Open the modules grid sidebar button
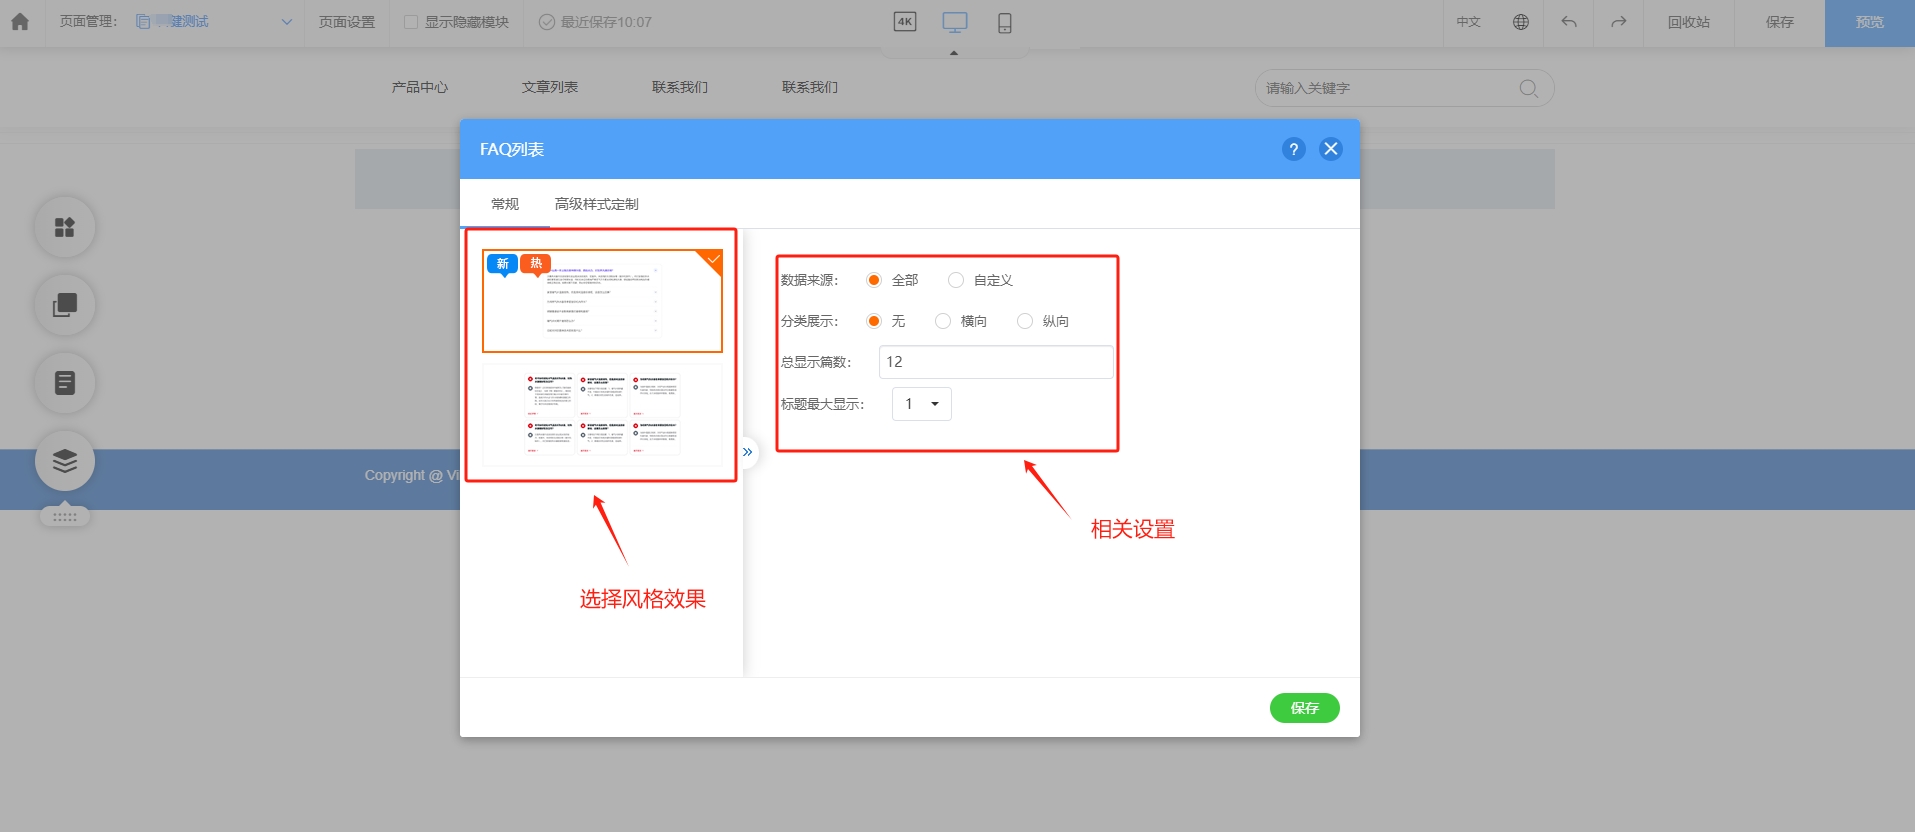 [65, 227]
